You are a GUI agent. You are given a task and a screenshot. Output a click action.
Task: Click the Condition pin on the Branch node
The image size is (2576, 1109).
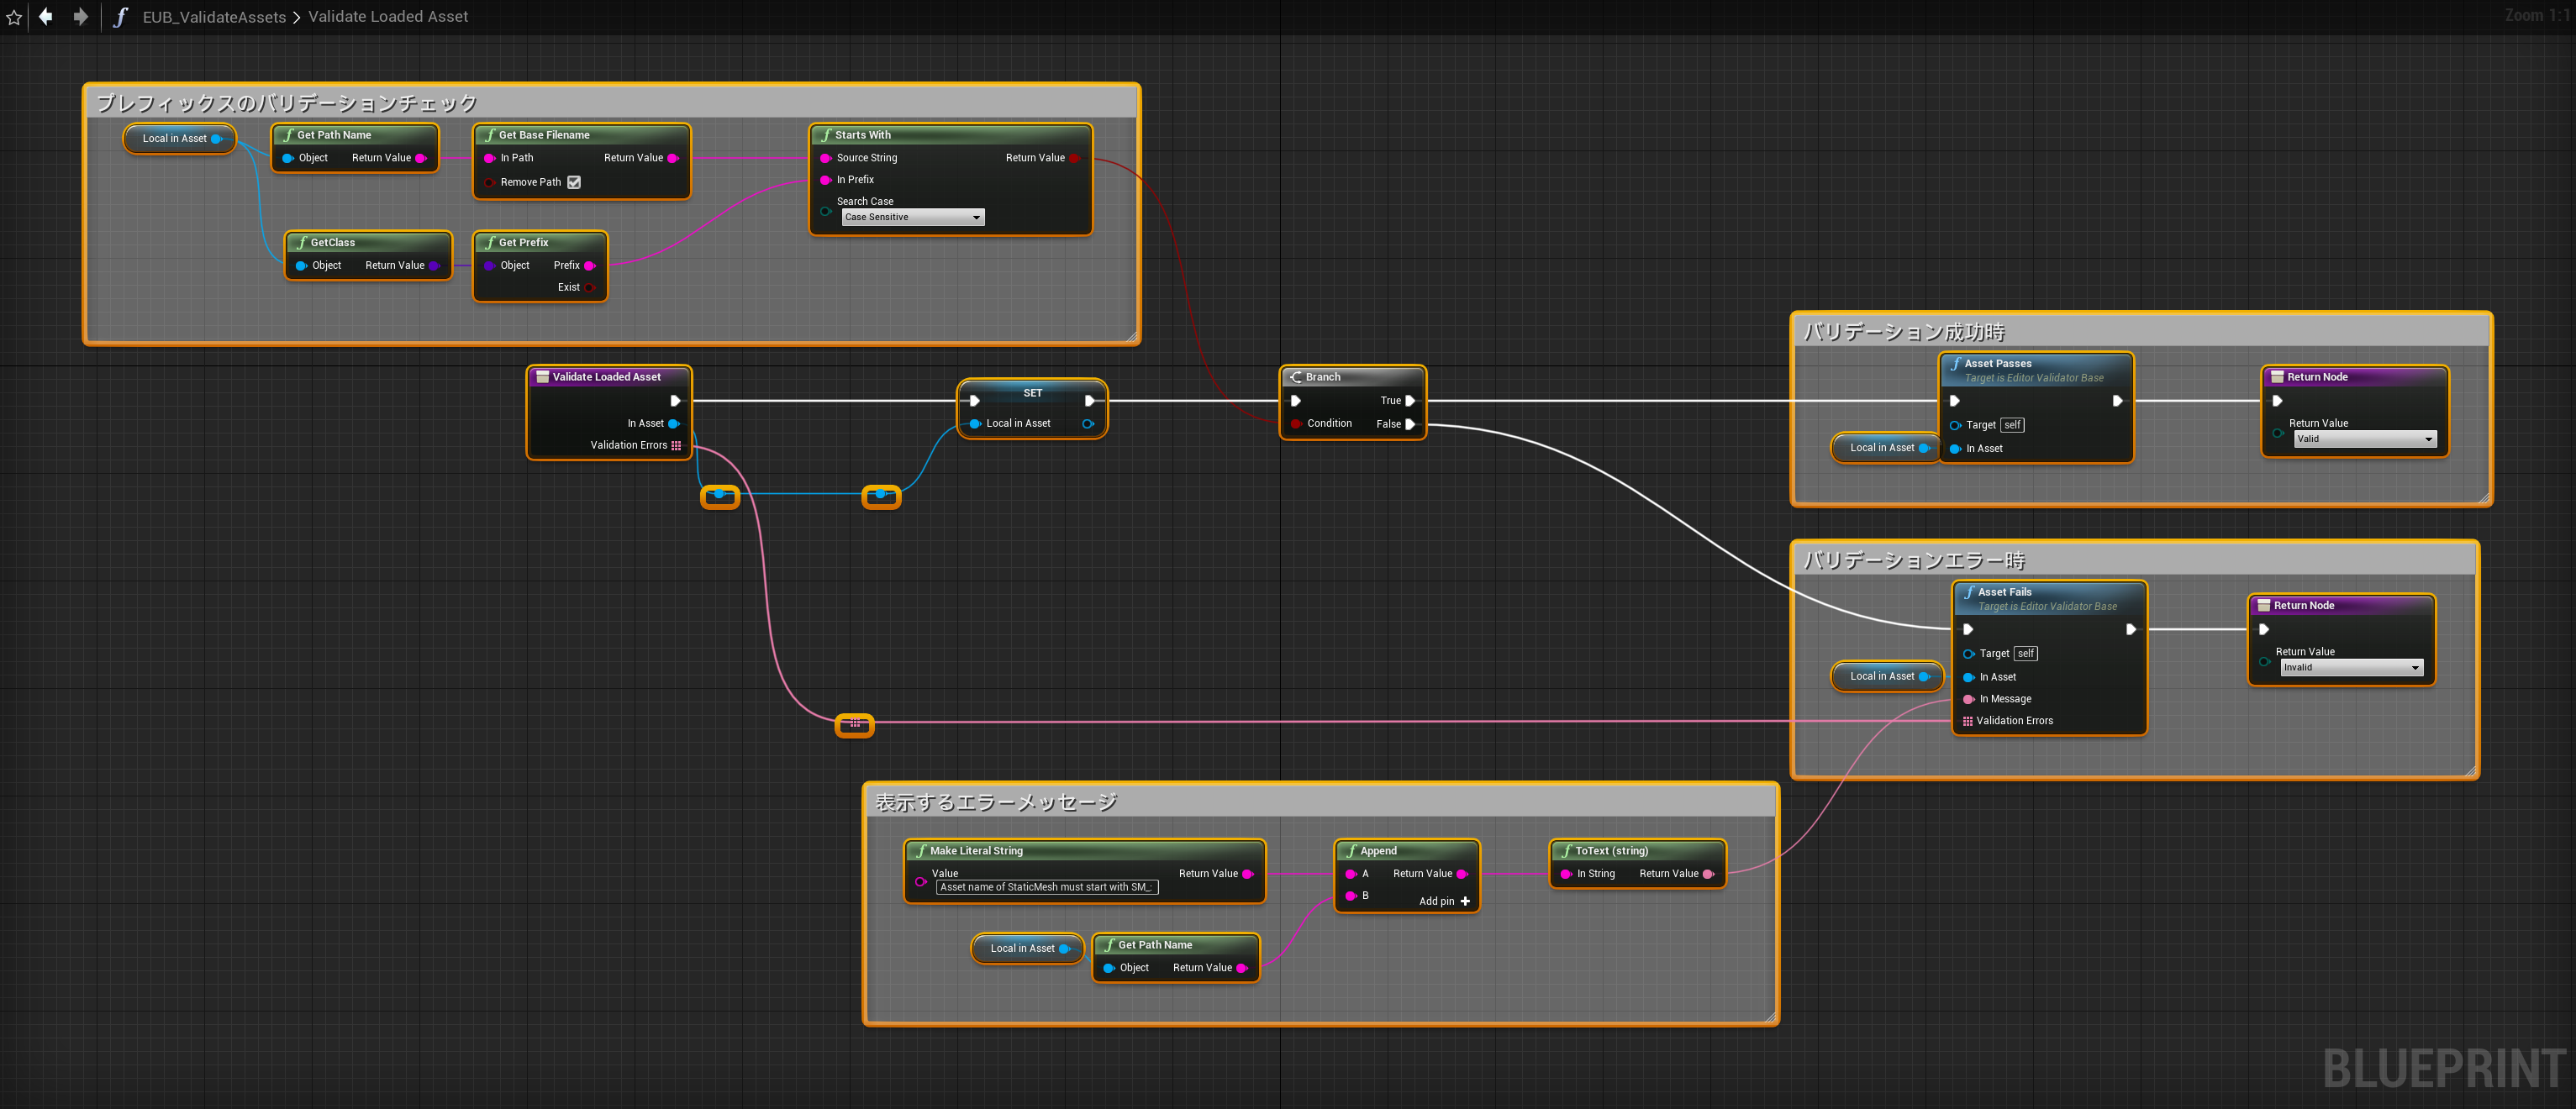click(x=1296, y=424)
